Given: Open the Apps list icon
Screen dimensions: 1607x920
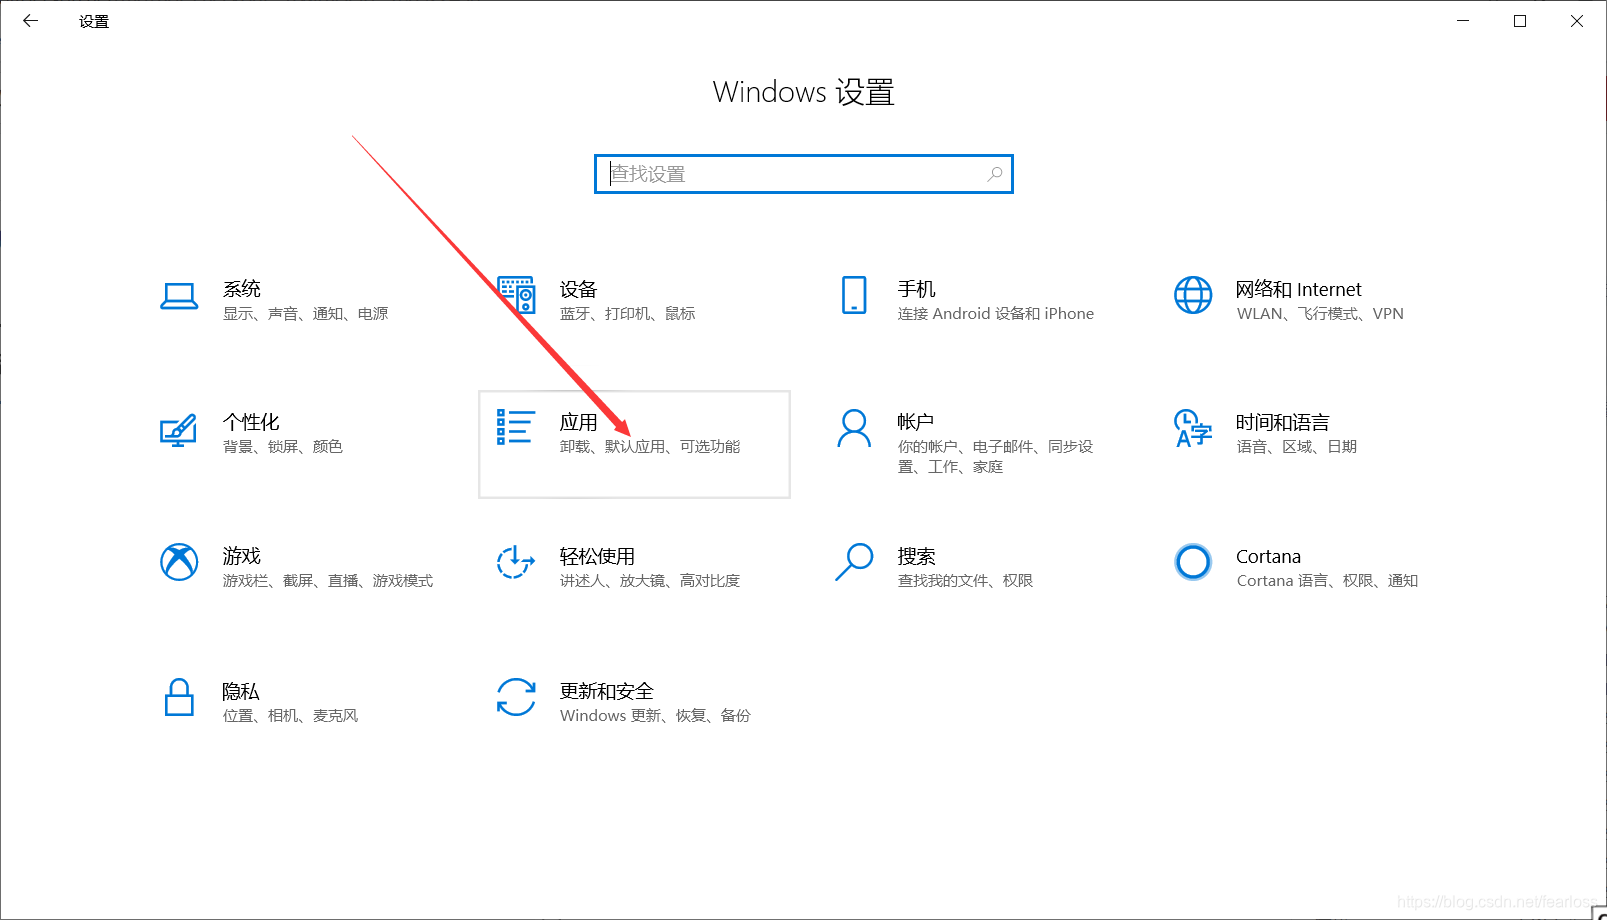Looking at the screenshot, I should pyautogui.click(x=515, y=427).
